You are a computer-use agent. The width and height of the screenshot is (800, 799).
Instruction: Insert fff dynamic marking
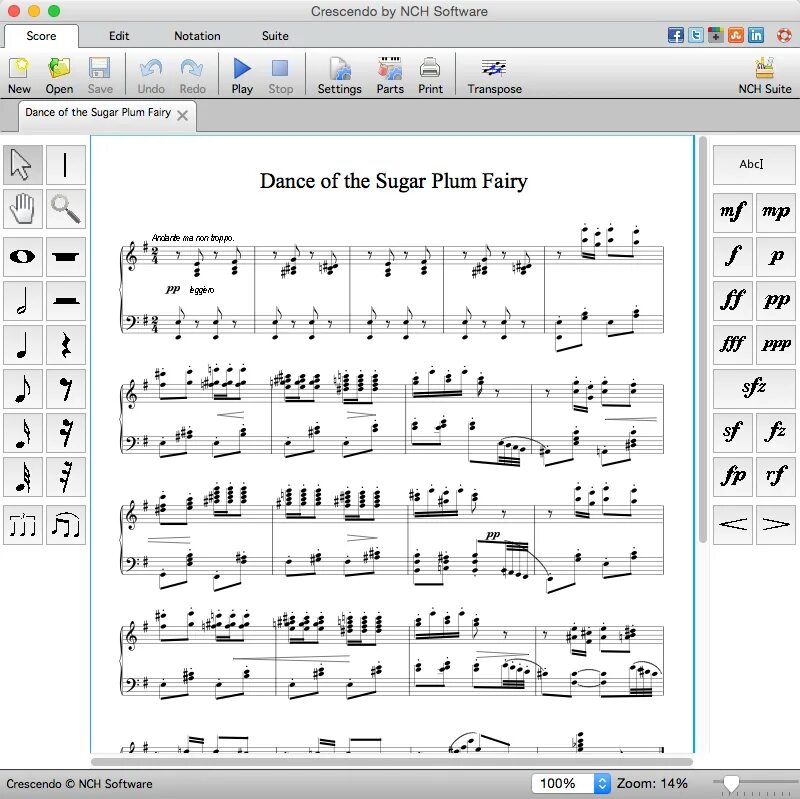[733, 345]
